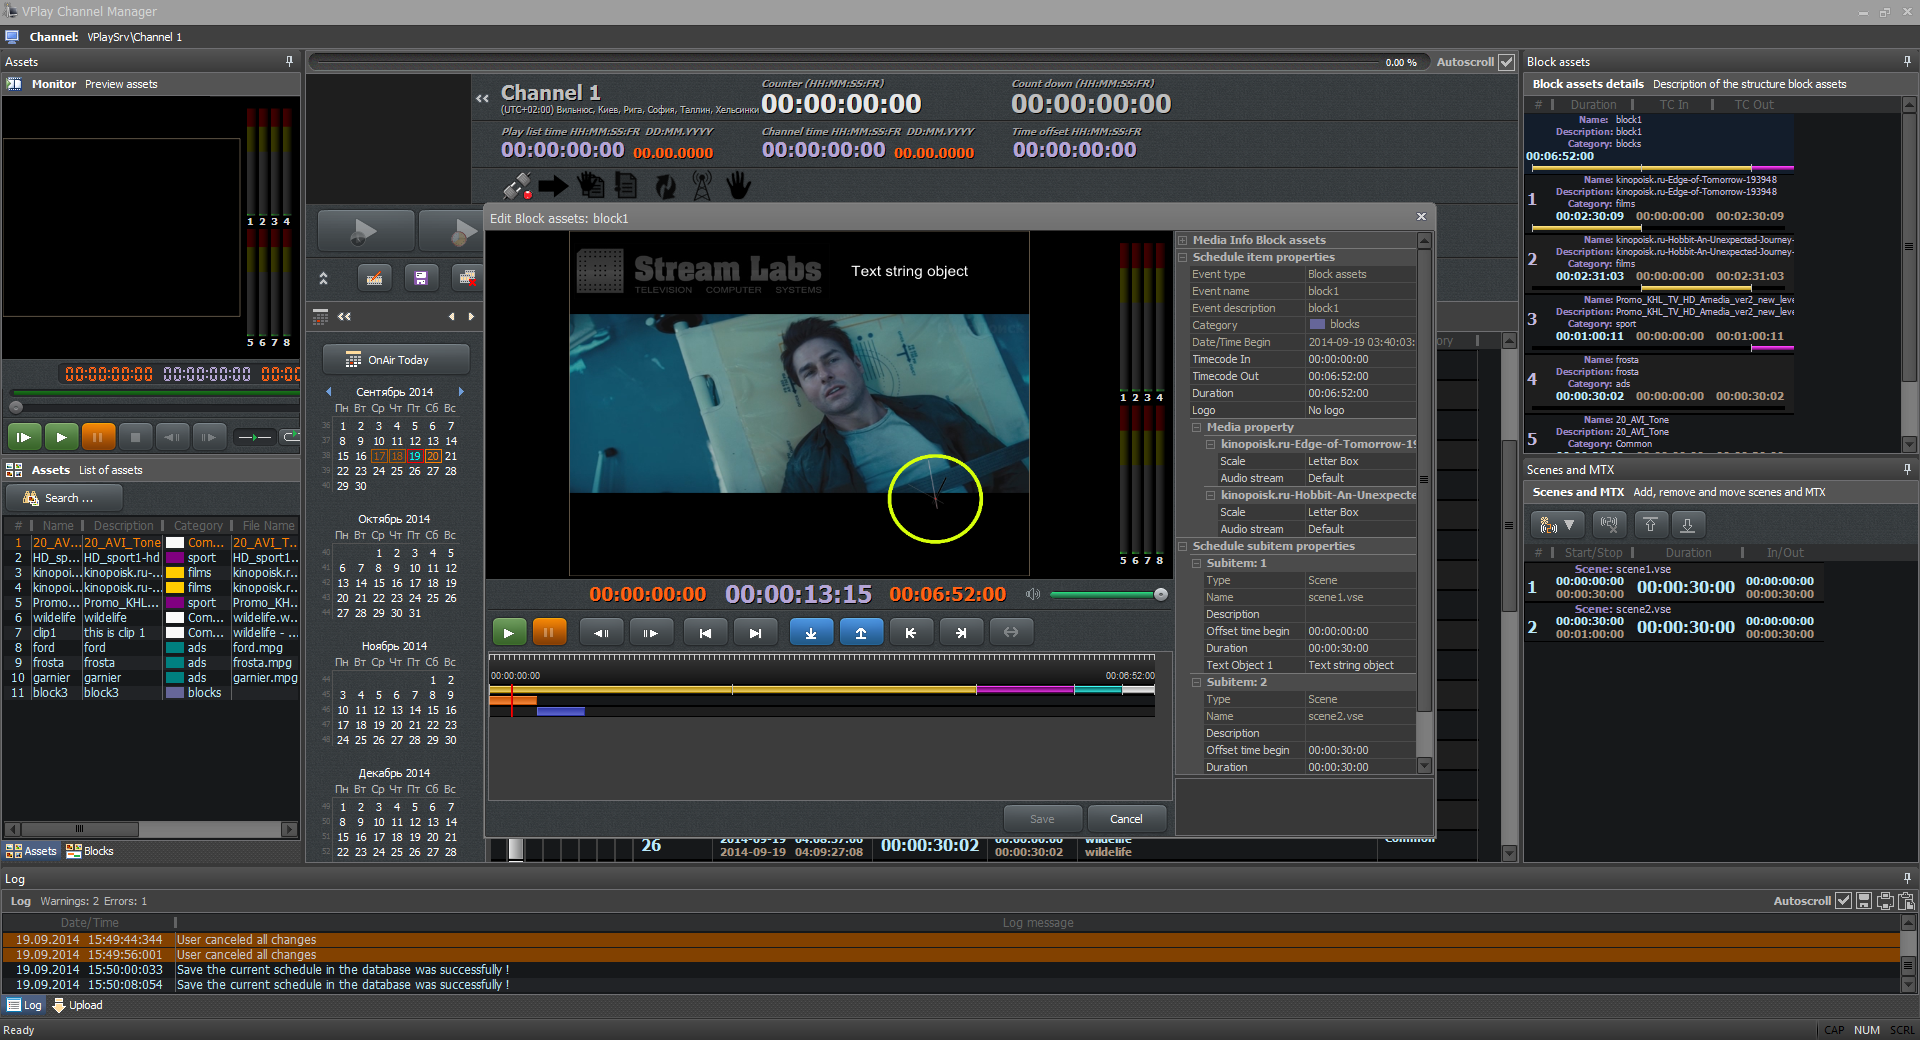Click the green play button in Monitor panel
This screenshot has width=1920, height=1040.
pos(61,437)
